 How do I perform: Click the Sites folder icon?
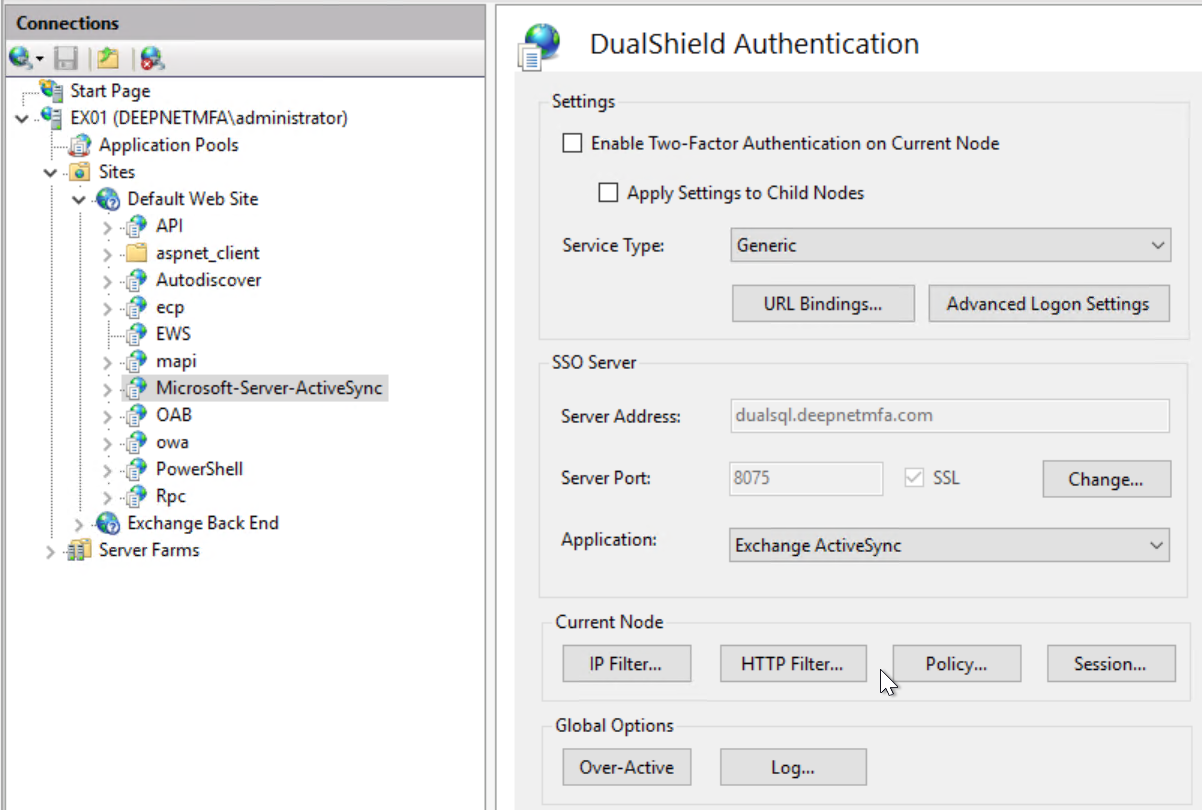tap(81, 172)
